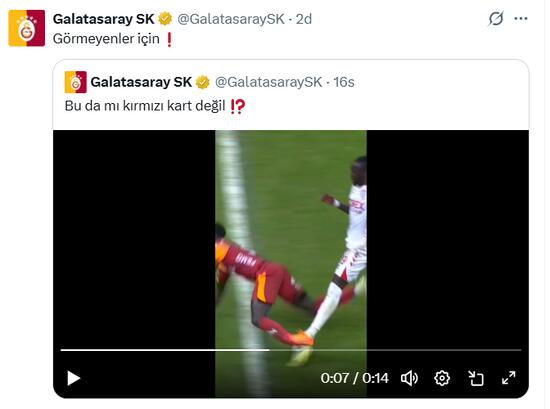
Task: Open the 2d timestamp link
Action: [x=304, y=19]
